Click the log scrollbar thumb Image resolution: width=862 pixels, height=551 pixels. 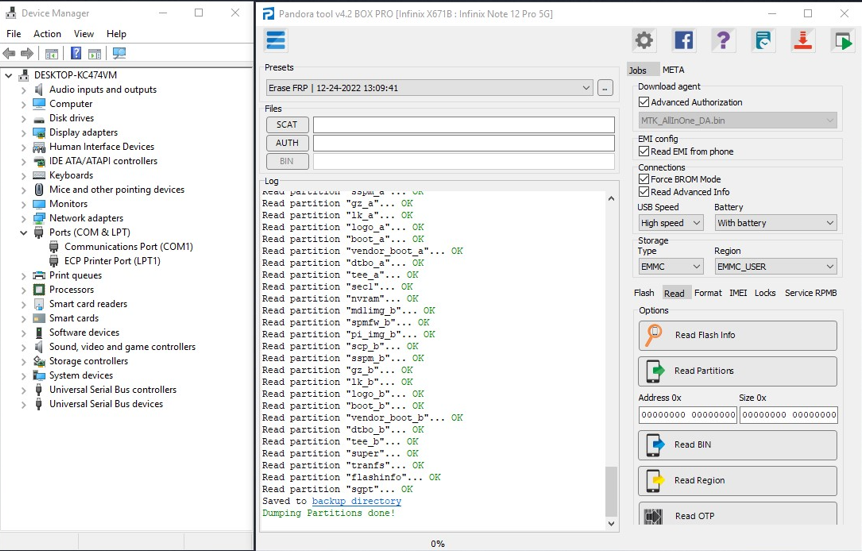coord(611,492)
